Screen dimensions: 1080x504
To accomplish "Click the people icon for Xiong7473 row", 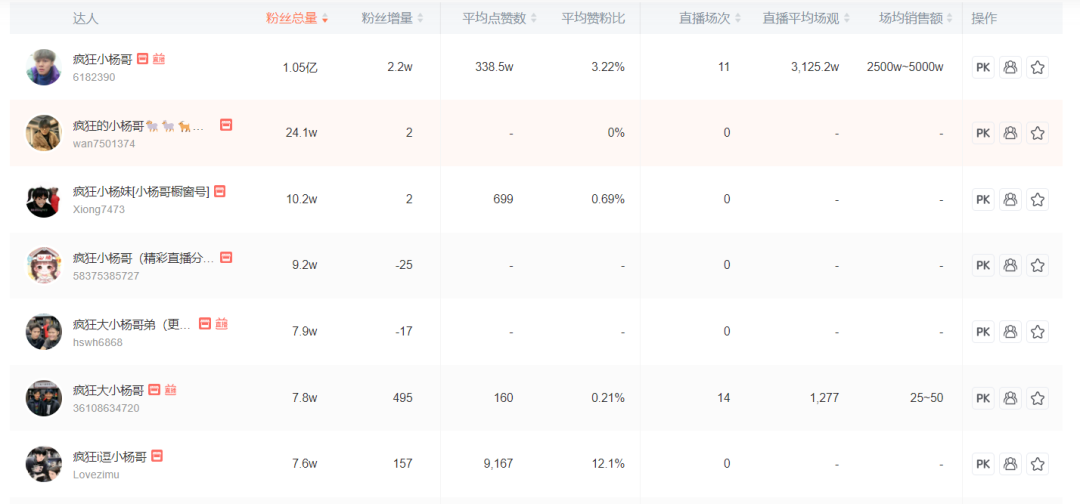I will tap(1010, 199).
